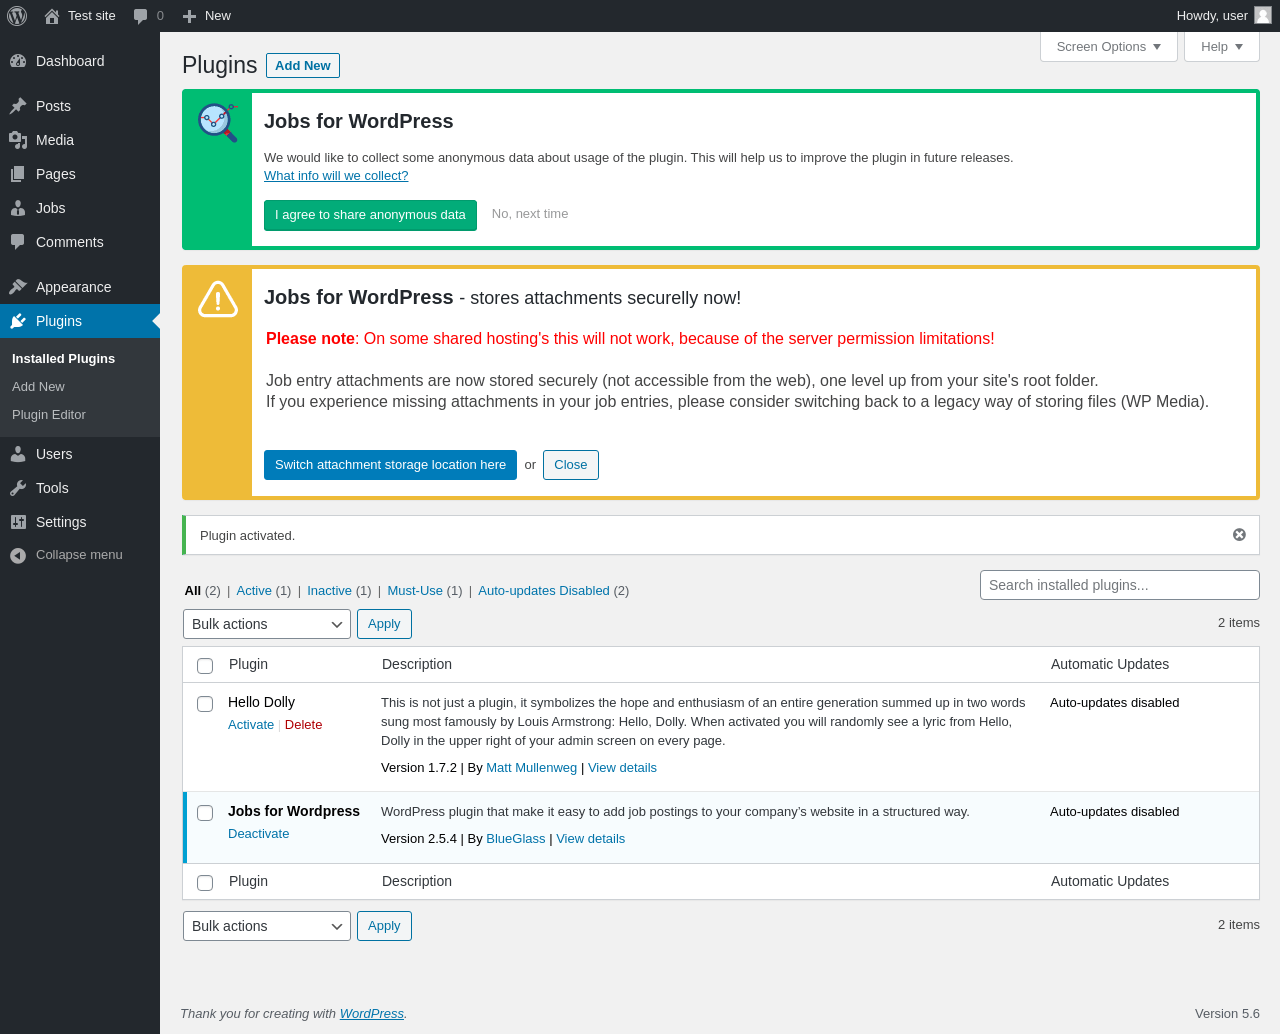This screenshot has width=1280, height=1034.
Task: Open Plugin Editor submenu item
Action: point(49,415)
